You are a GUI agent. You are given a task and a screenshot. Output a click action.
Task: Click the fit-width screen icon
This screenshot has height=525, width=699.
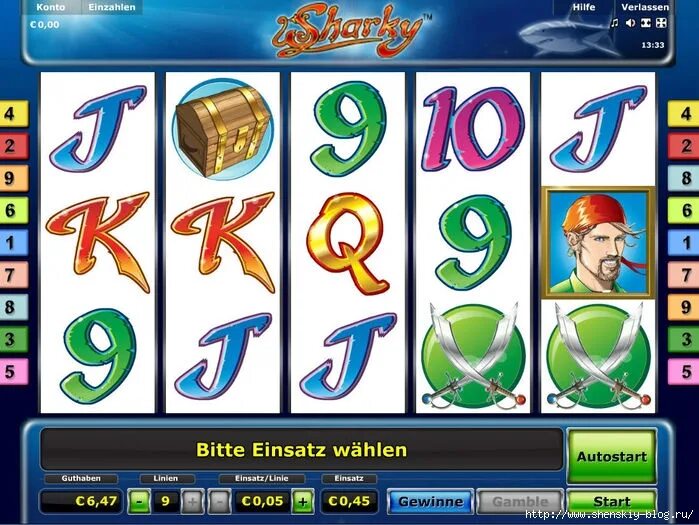tap(646, 23)
